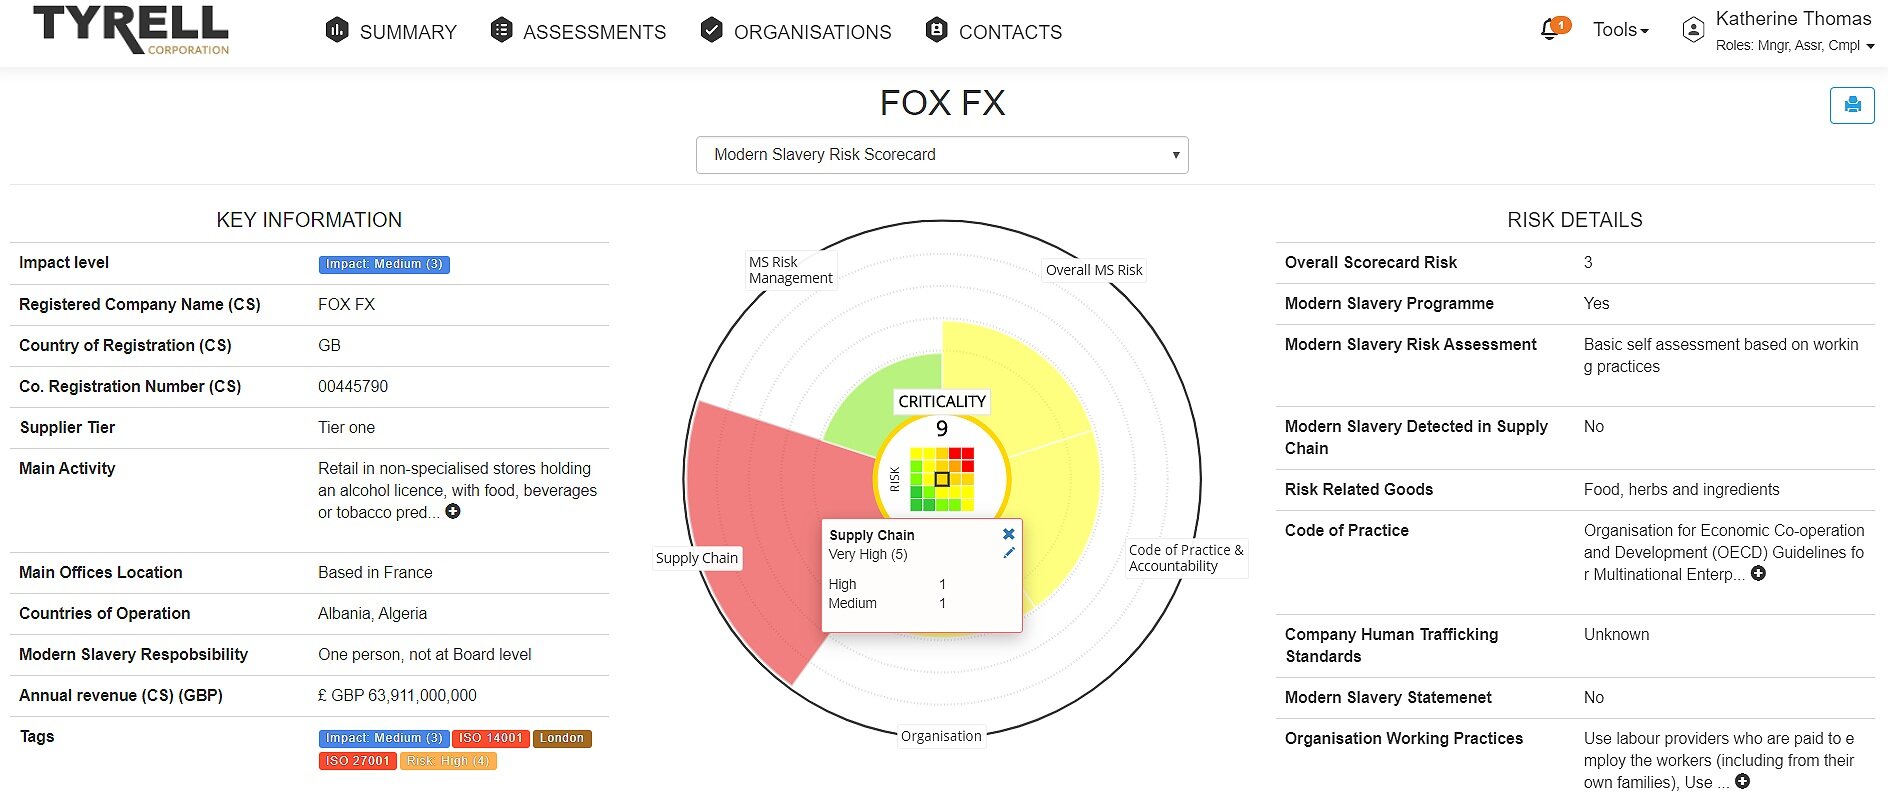The width and height of the screenshot is (1888, 803).
Task: Click the Summary hexagon icon
Action: [337, 30]
